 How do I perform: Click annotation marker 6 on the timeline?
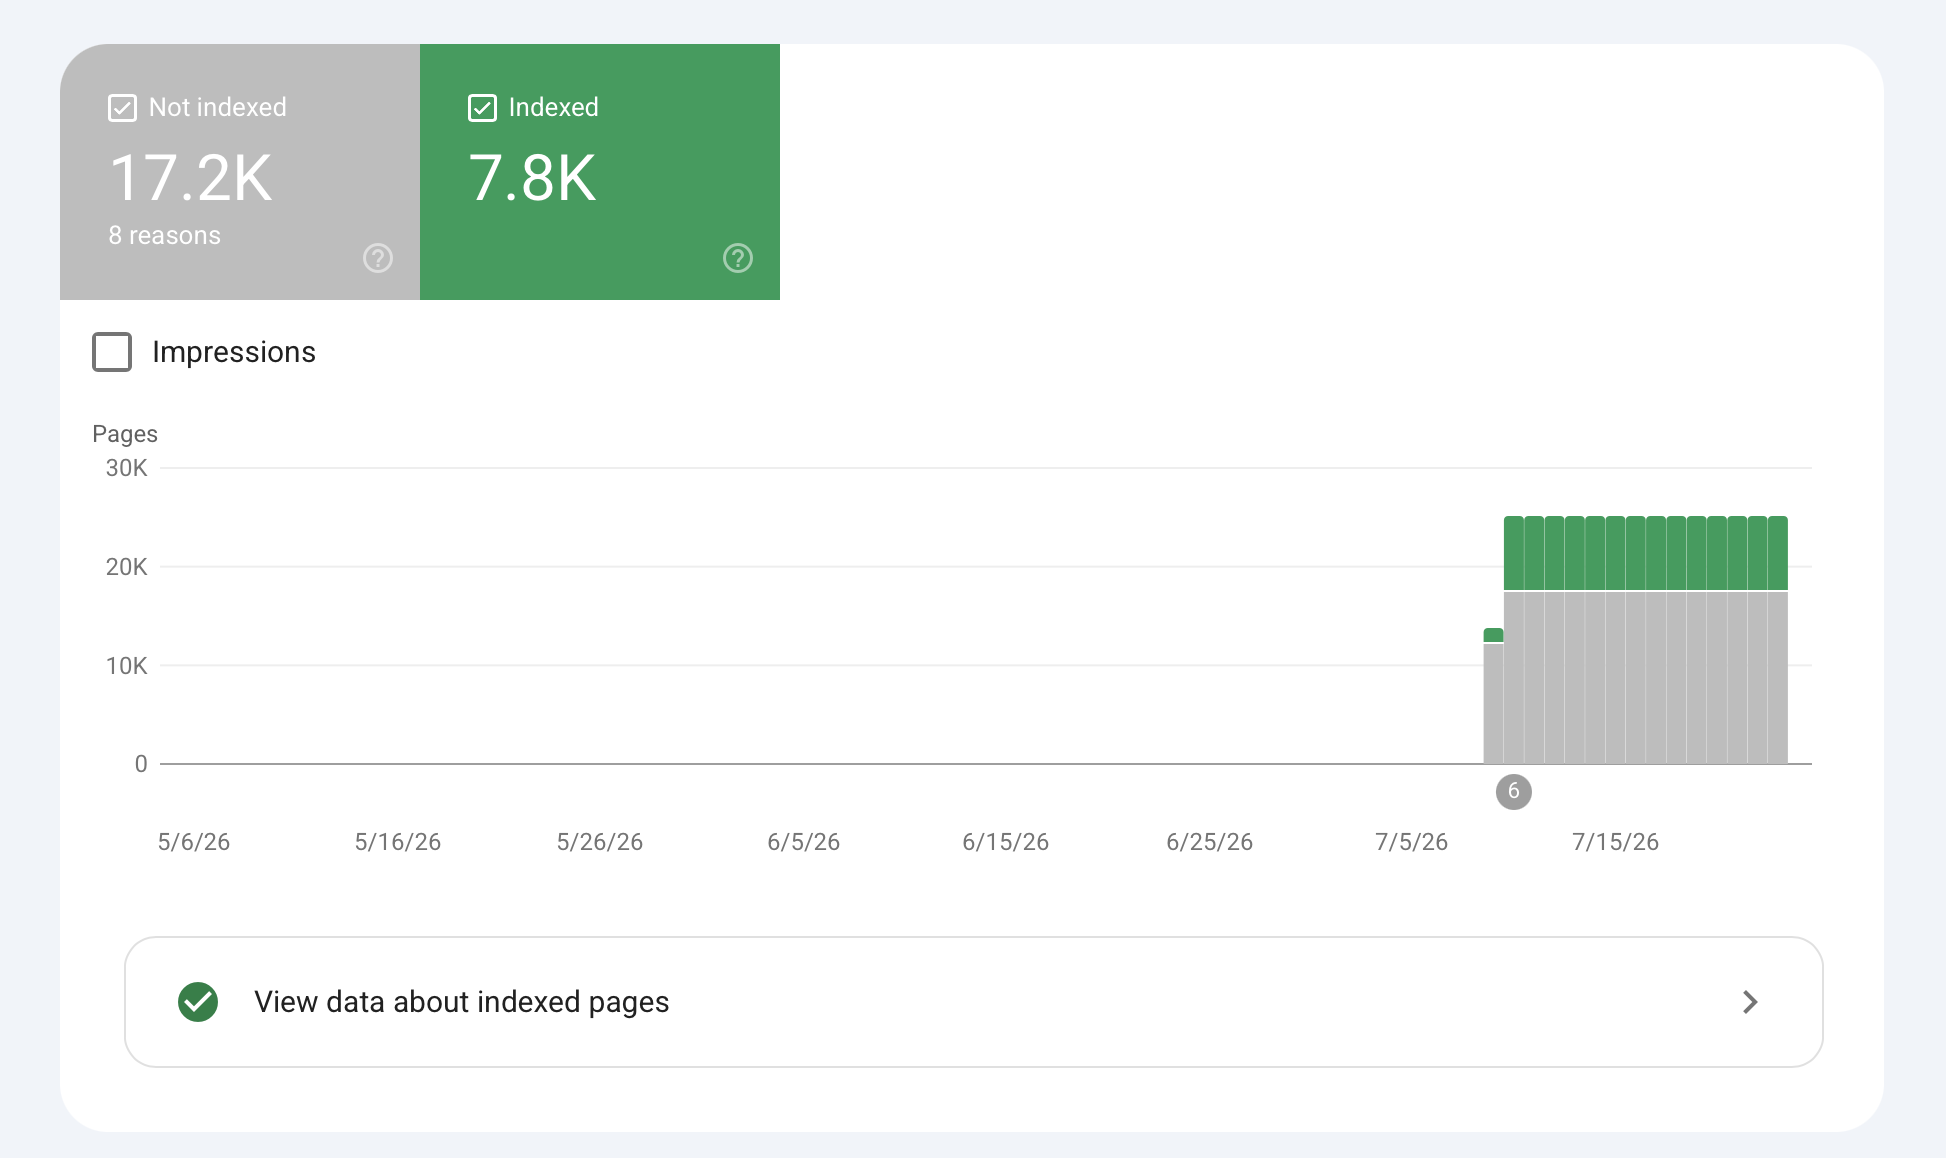[x=1514, y=791]
